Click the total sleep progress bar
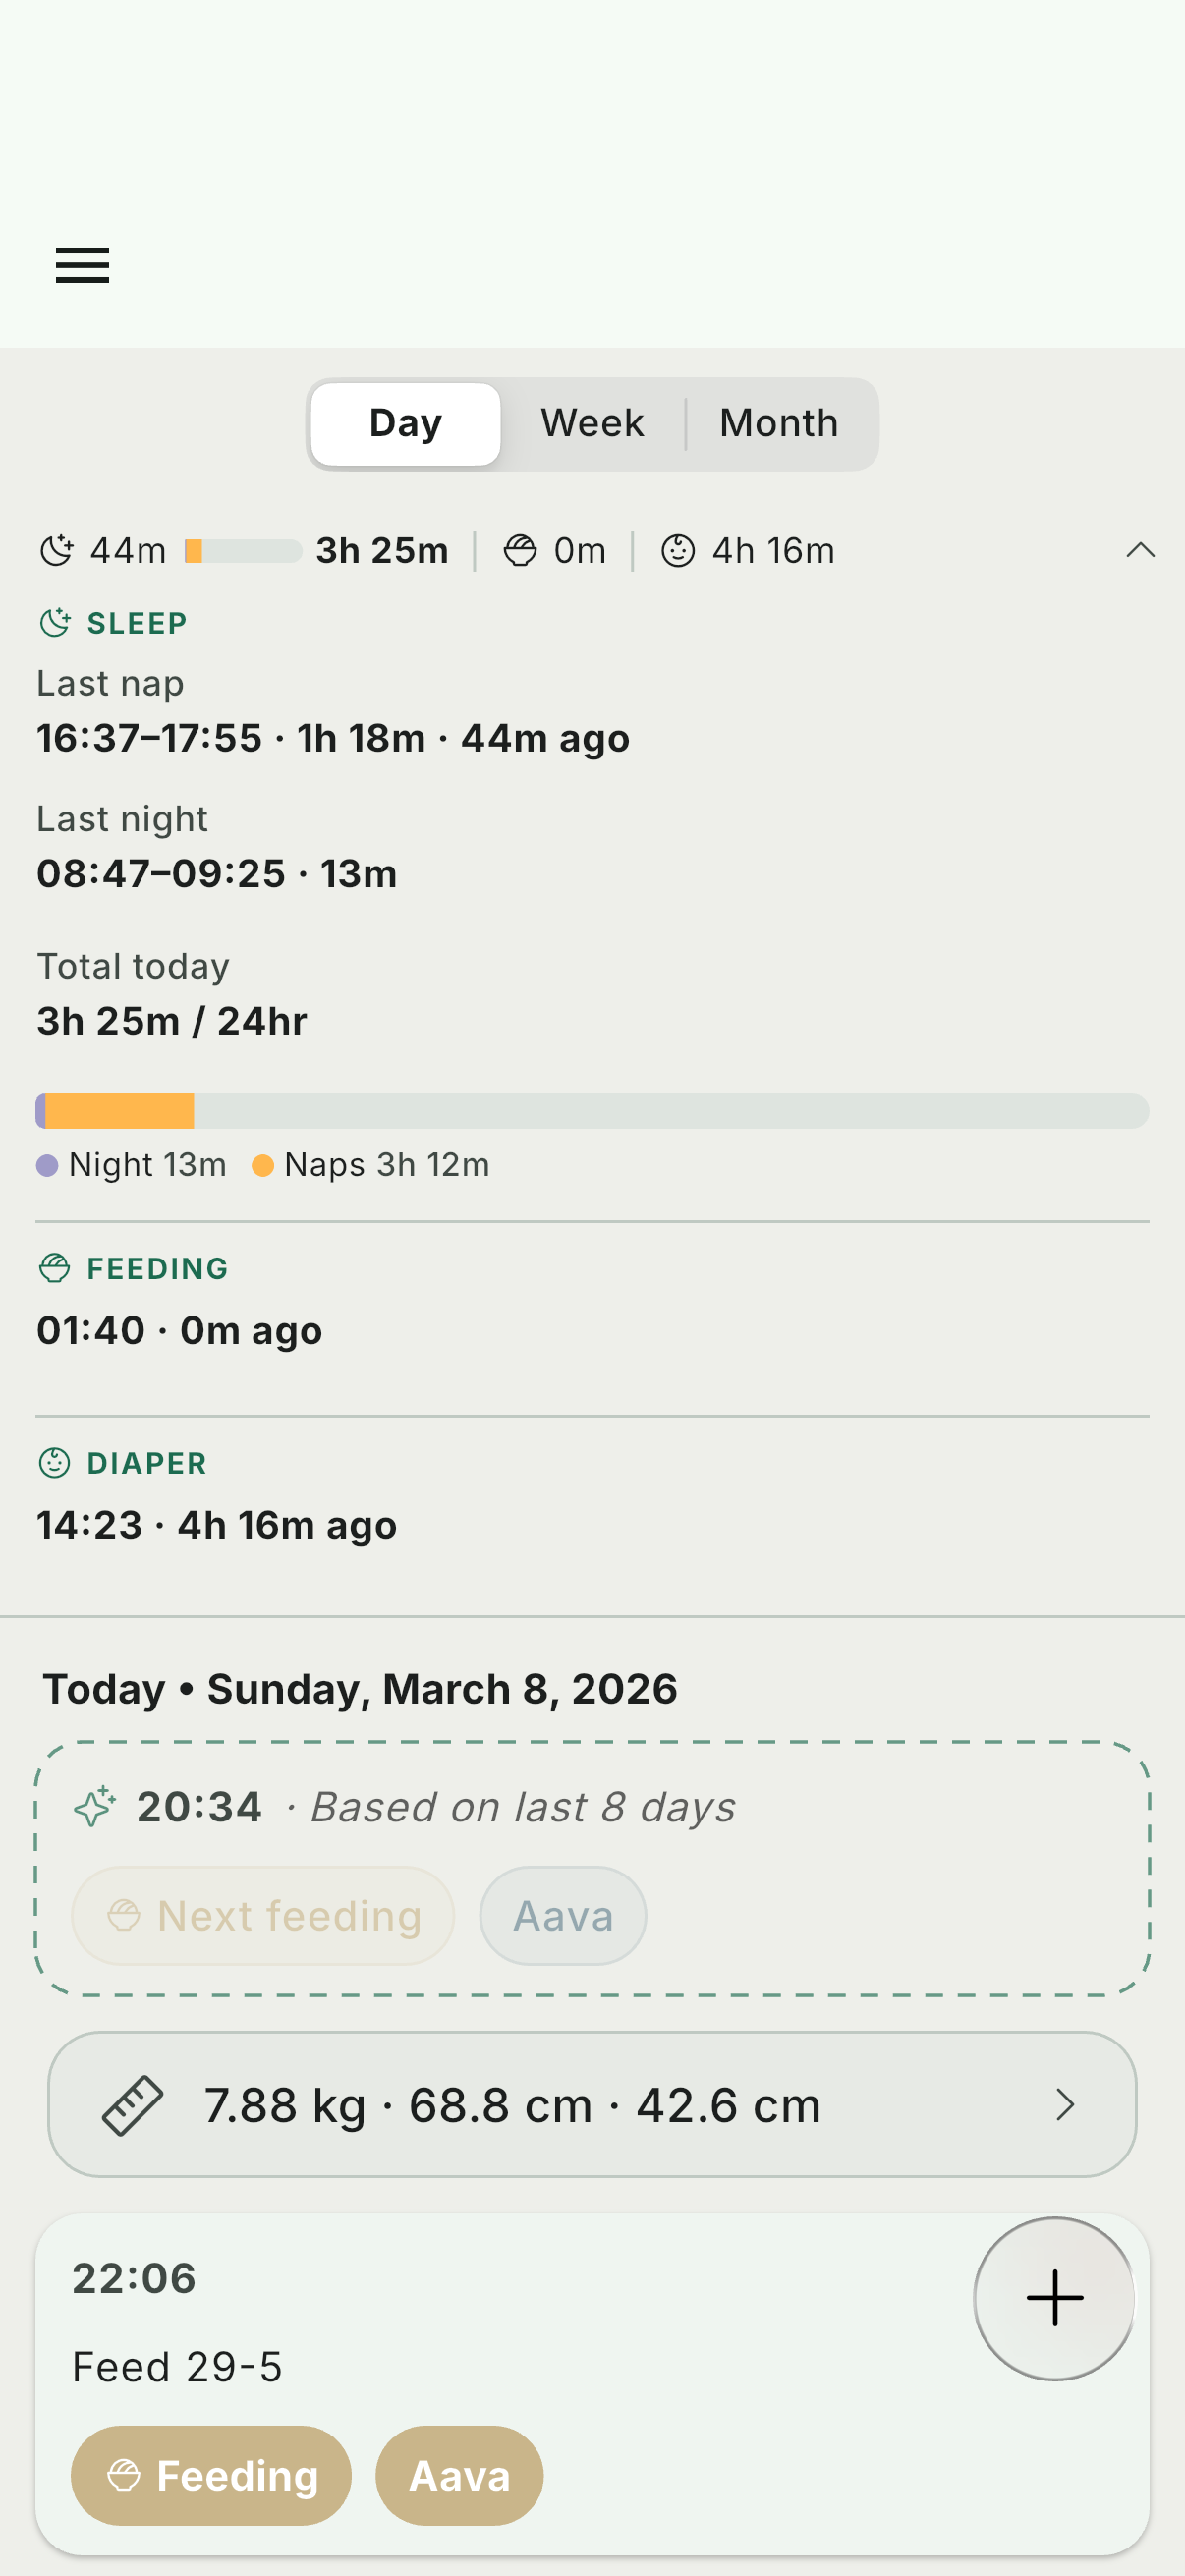 [x=592, y=1111]
